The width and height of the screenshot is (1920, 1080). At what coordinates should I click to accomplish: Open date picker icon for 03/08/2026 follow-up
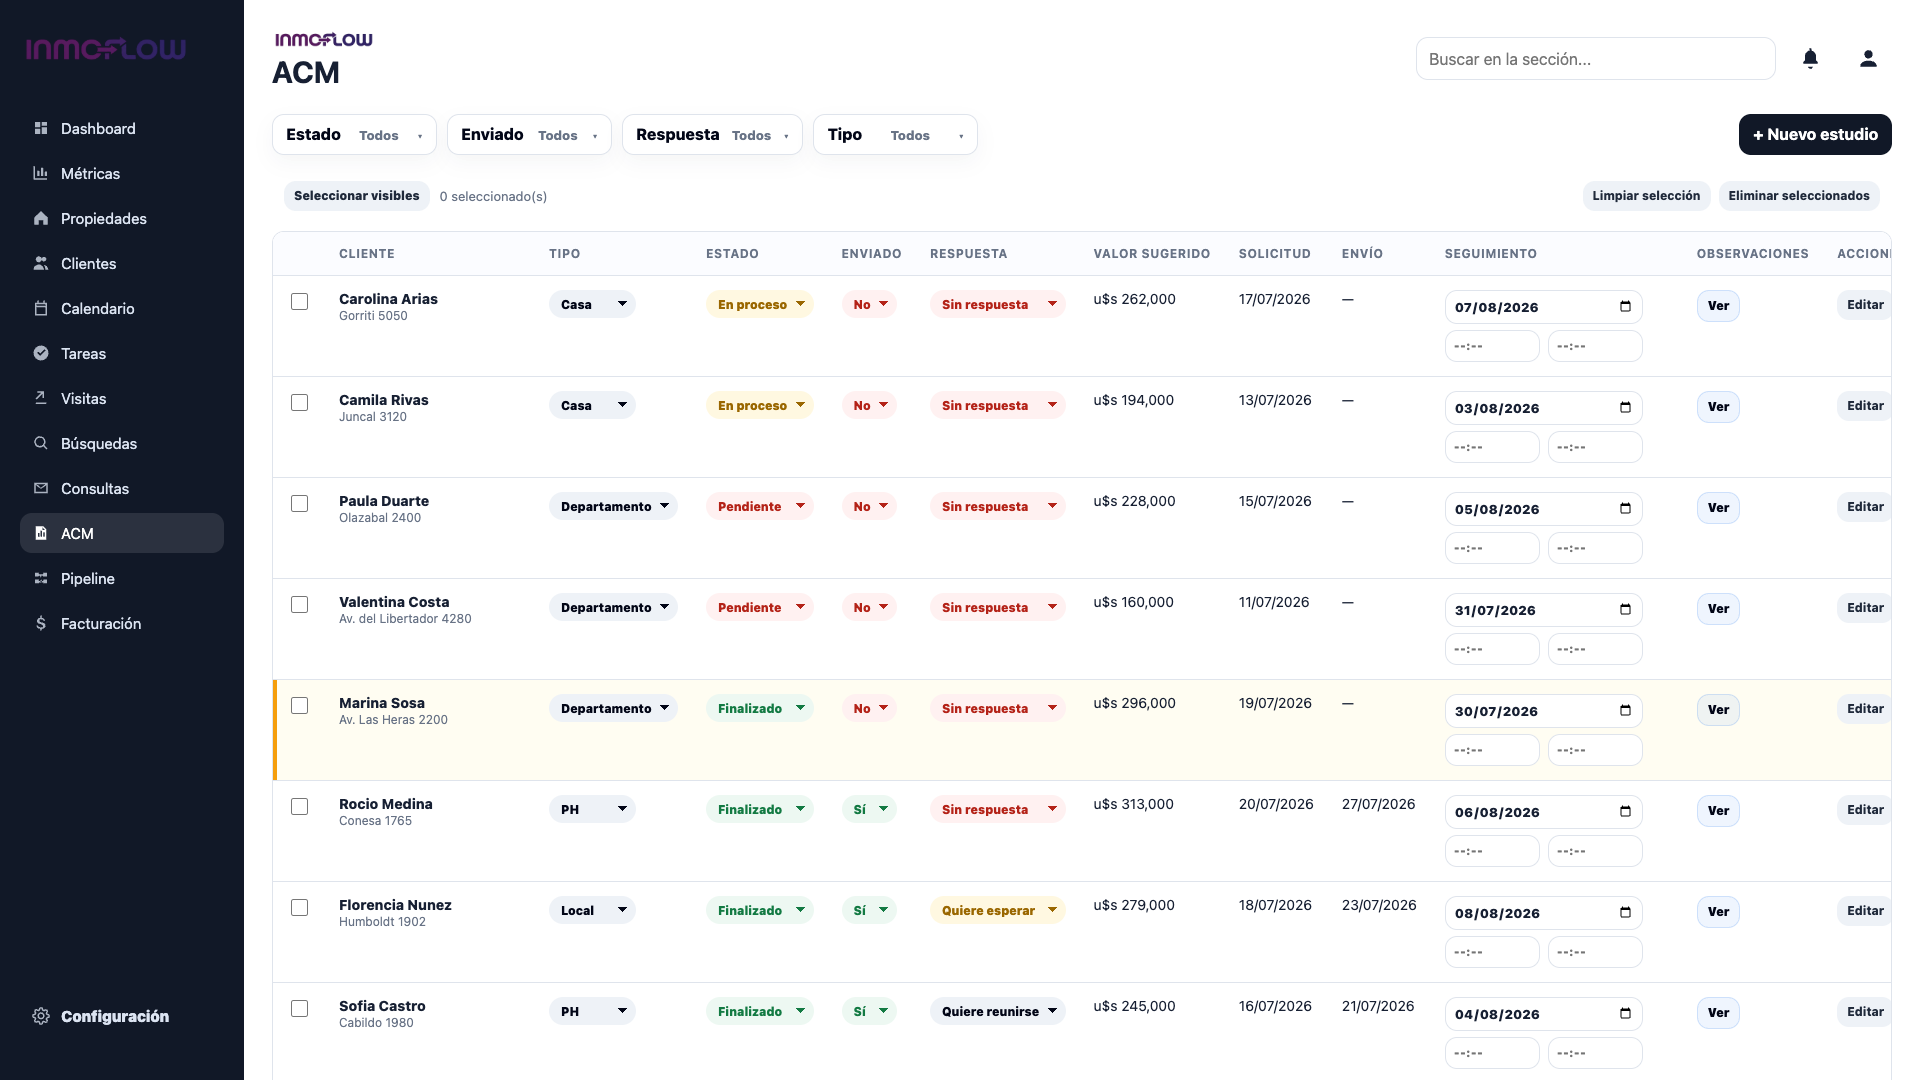(1625, 408)
